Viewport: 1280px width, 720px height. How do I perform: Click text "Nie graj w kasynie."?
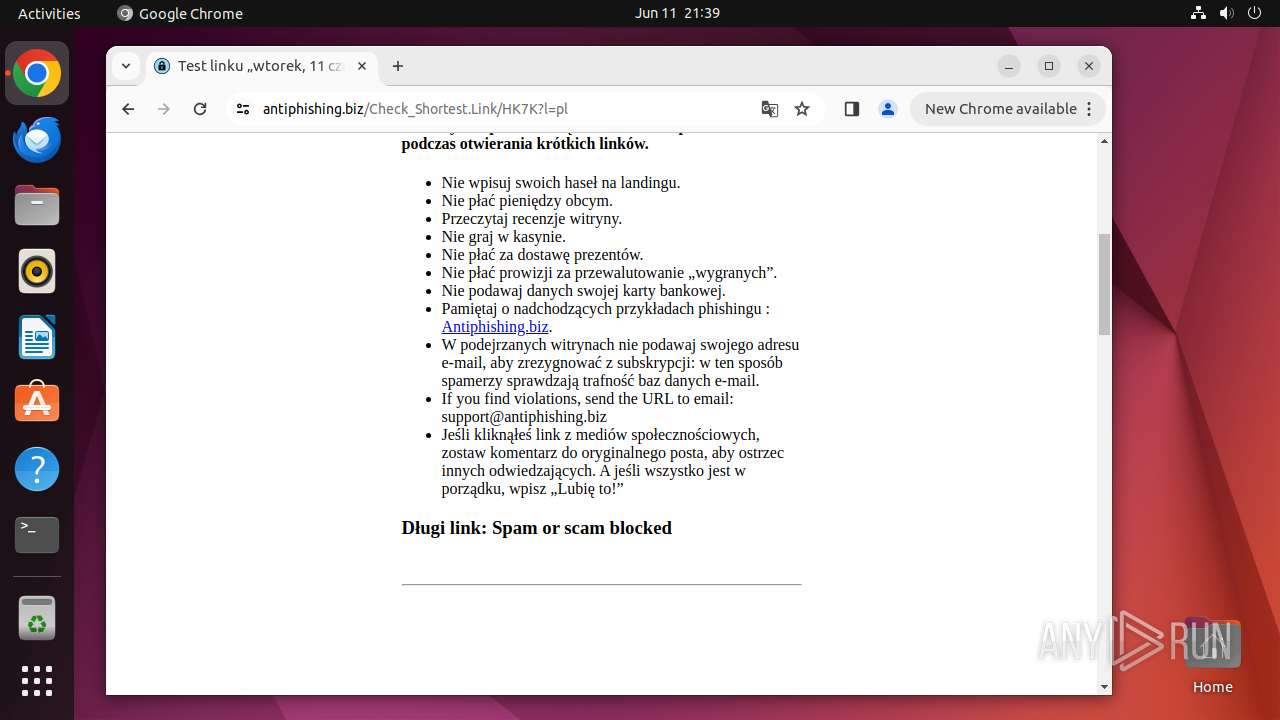tap(504, 237)
